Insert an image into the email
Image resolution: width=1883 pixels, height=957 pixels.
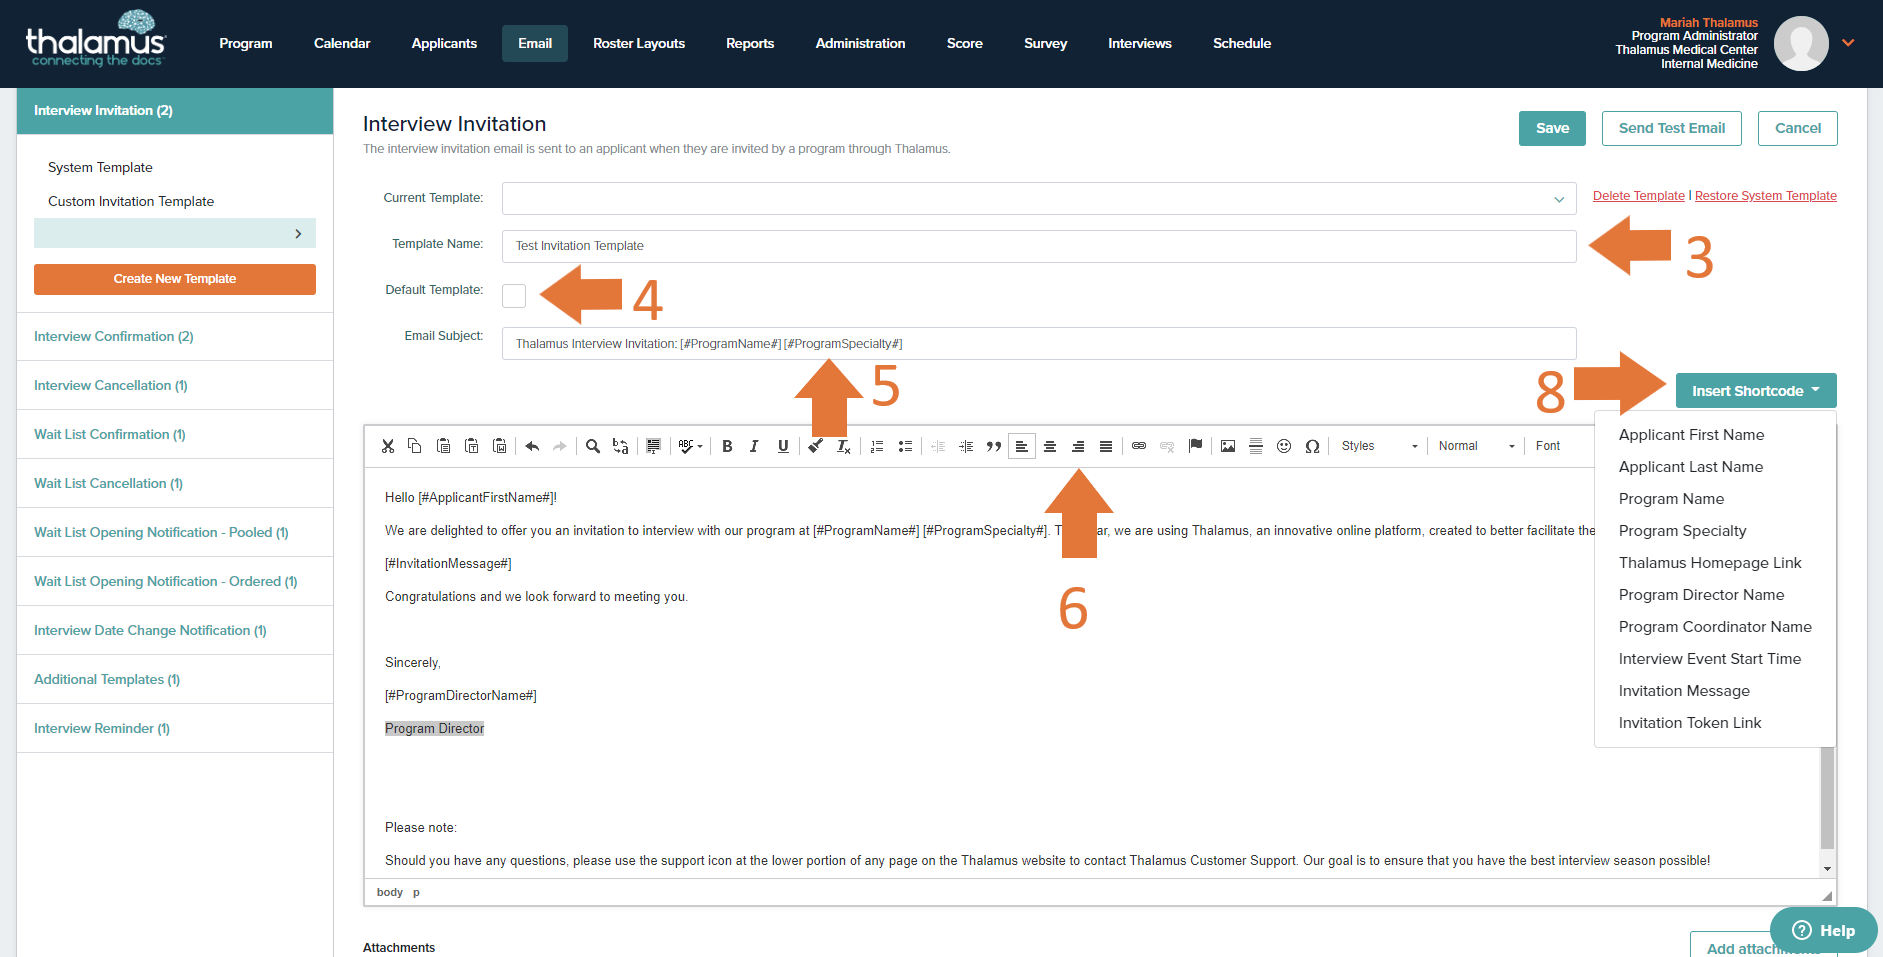tap(1228, 446)
